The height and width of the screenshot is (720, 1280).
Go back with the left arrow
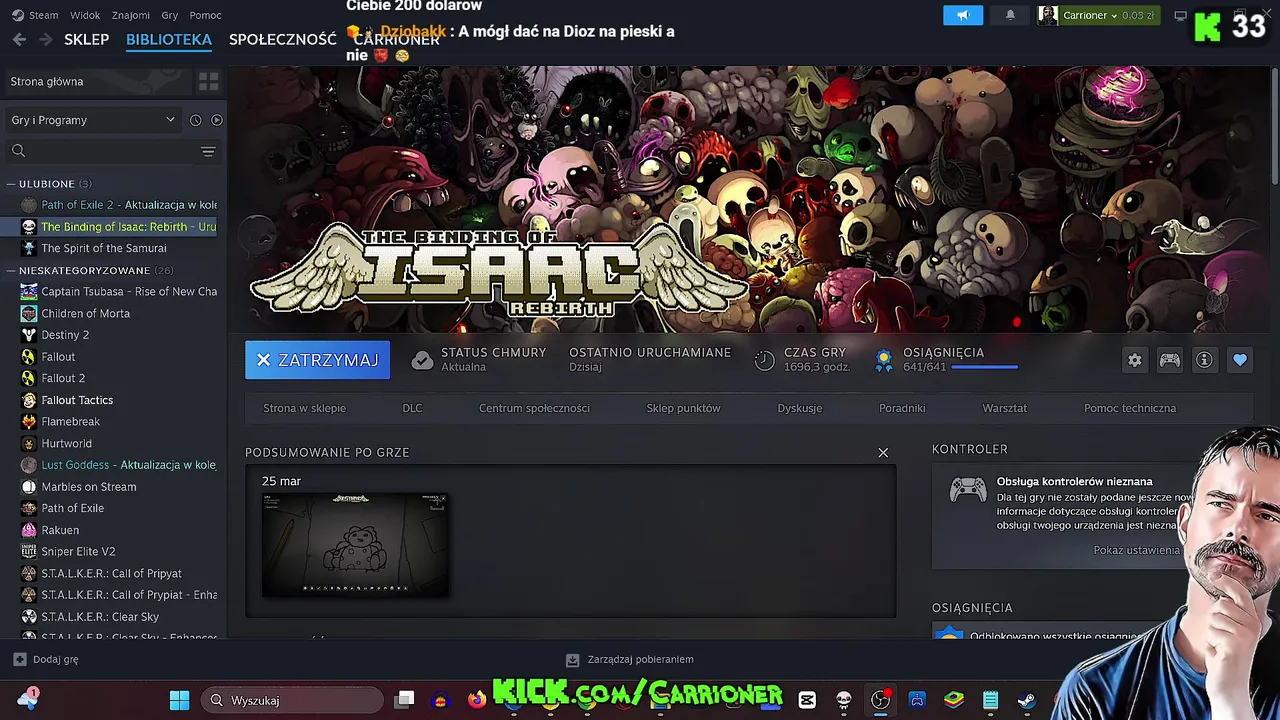point(19,40)
